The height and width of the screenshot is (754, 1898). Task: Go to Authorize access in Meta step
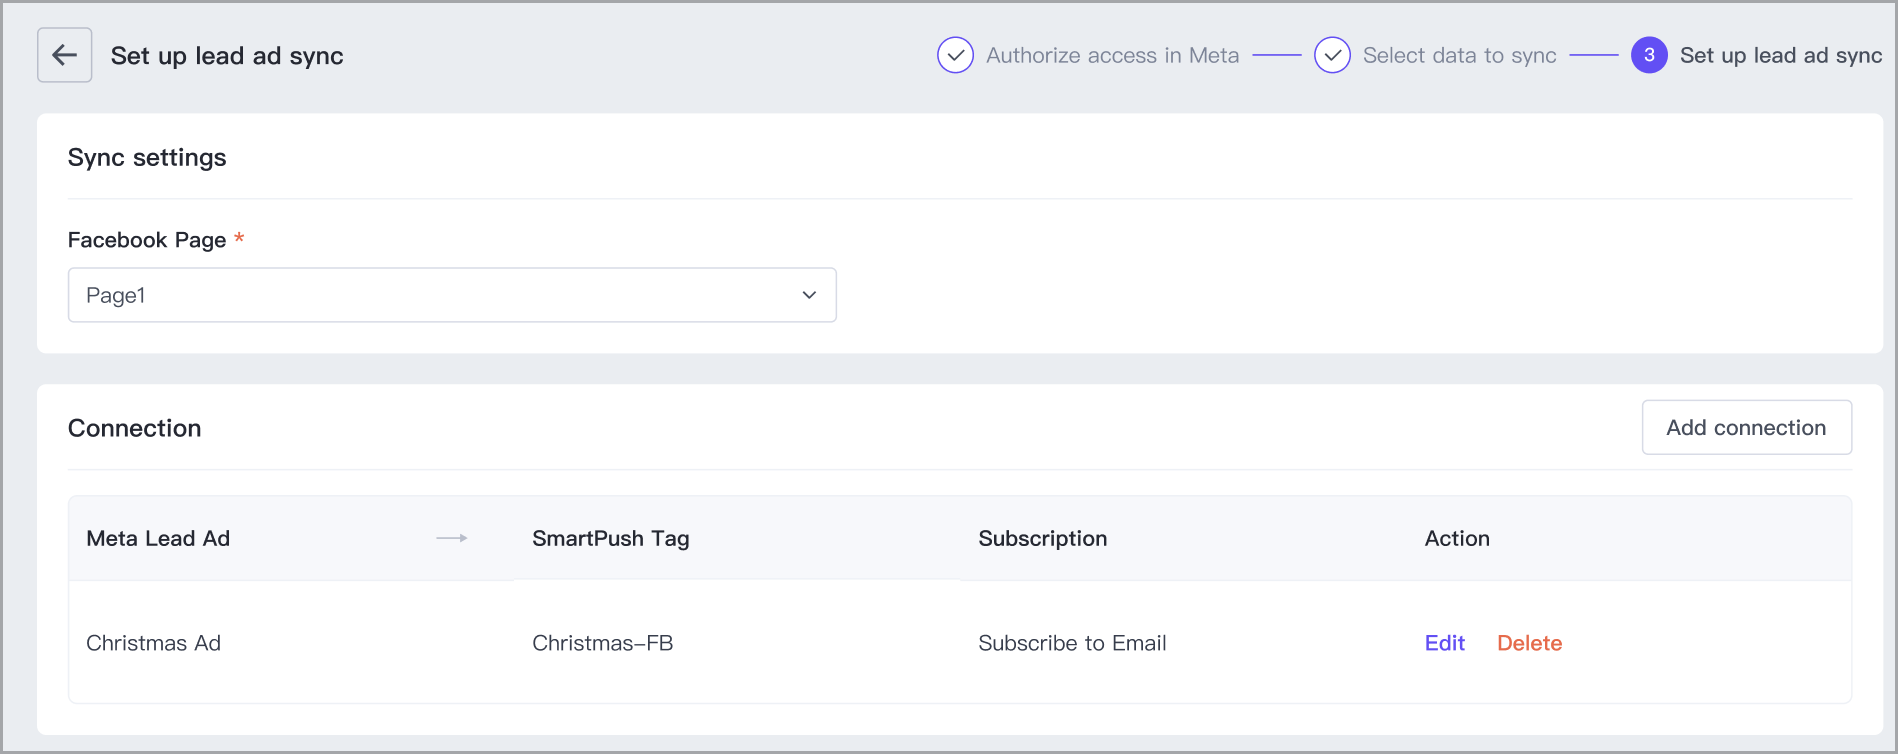(x=1112, y=55)
